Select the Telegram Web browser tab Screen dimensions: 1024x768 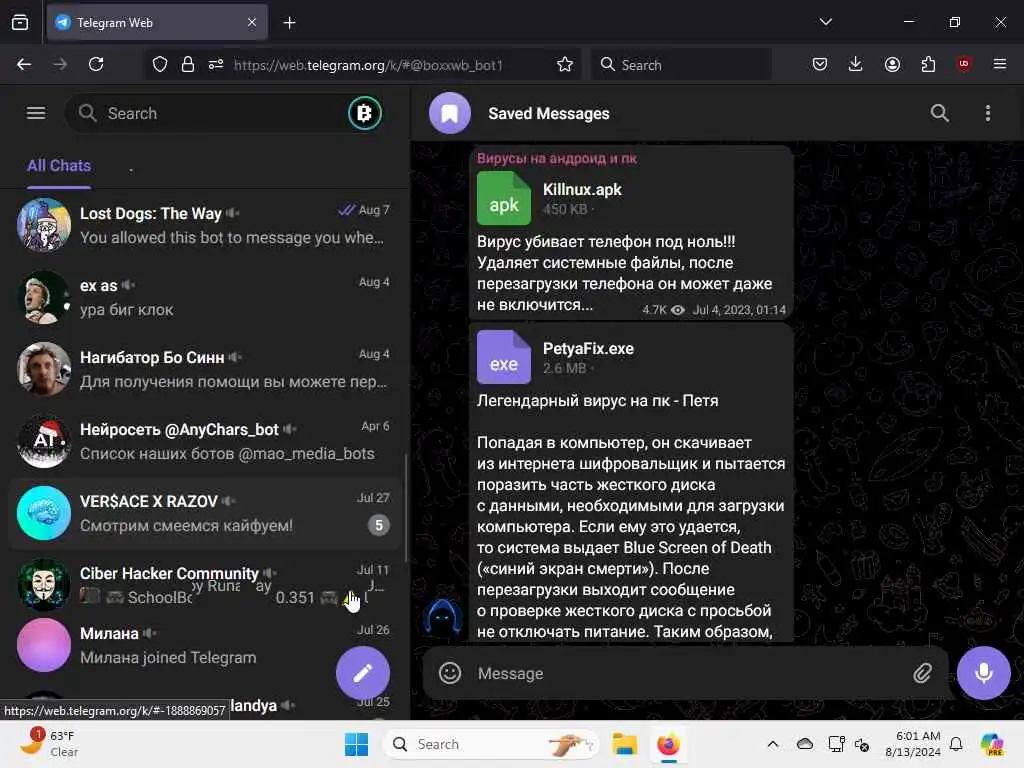157,22
